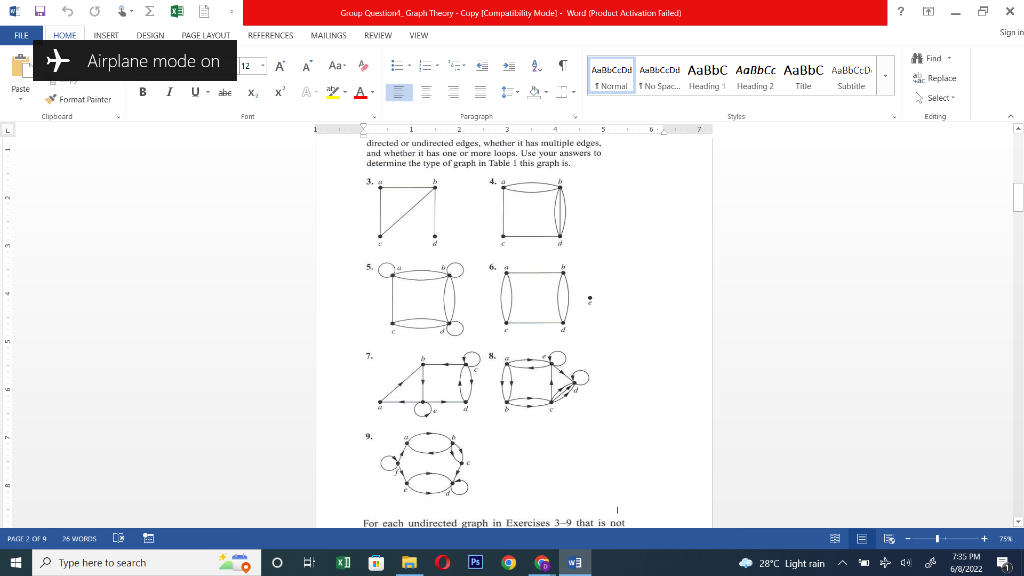The width and height of the screenshot is (1024, 576).
Task: Click the Format Painter button
Action: tap(78, 99)
